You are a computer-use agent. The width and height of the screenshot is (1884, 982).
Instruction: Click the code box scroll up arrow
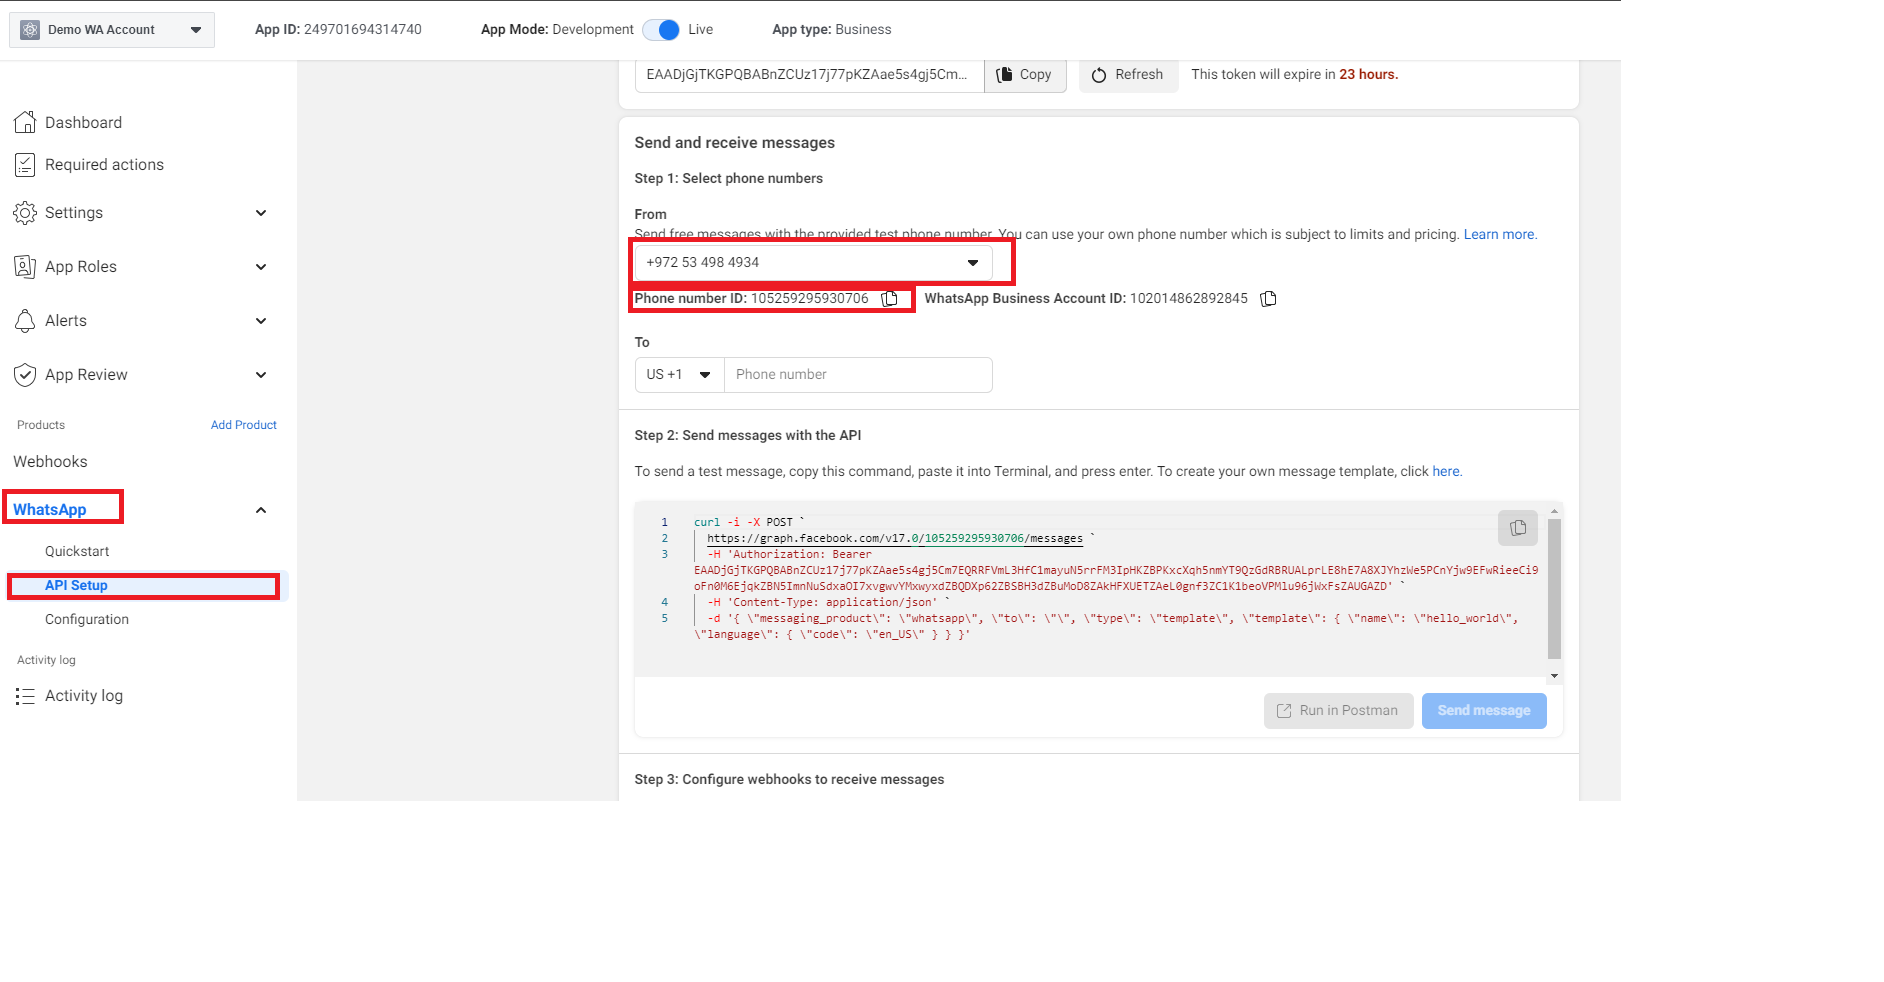(x=1554, y=511)
